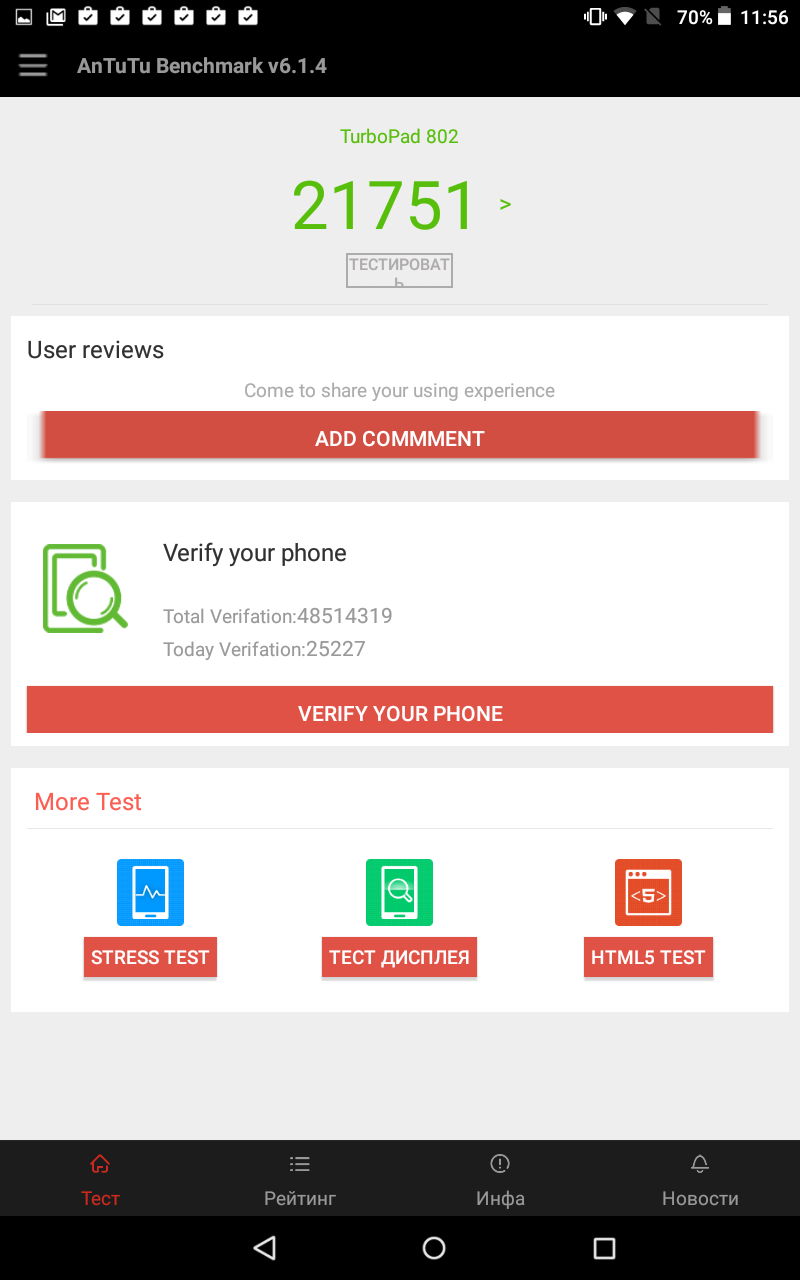Tap the home icon in Тест tab

(100, 1164)
